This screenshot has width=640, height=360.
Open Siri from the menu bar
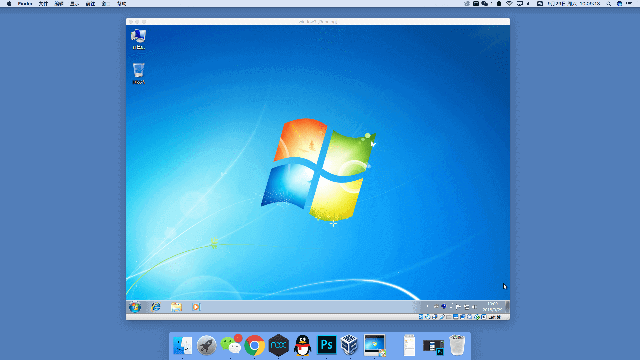pyautogui.click(x=619, y=4)
